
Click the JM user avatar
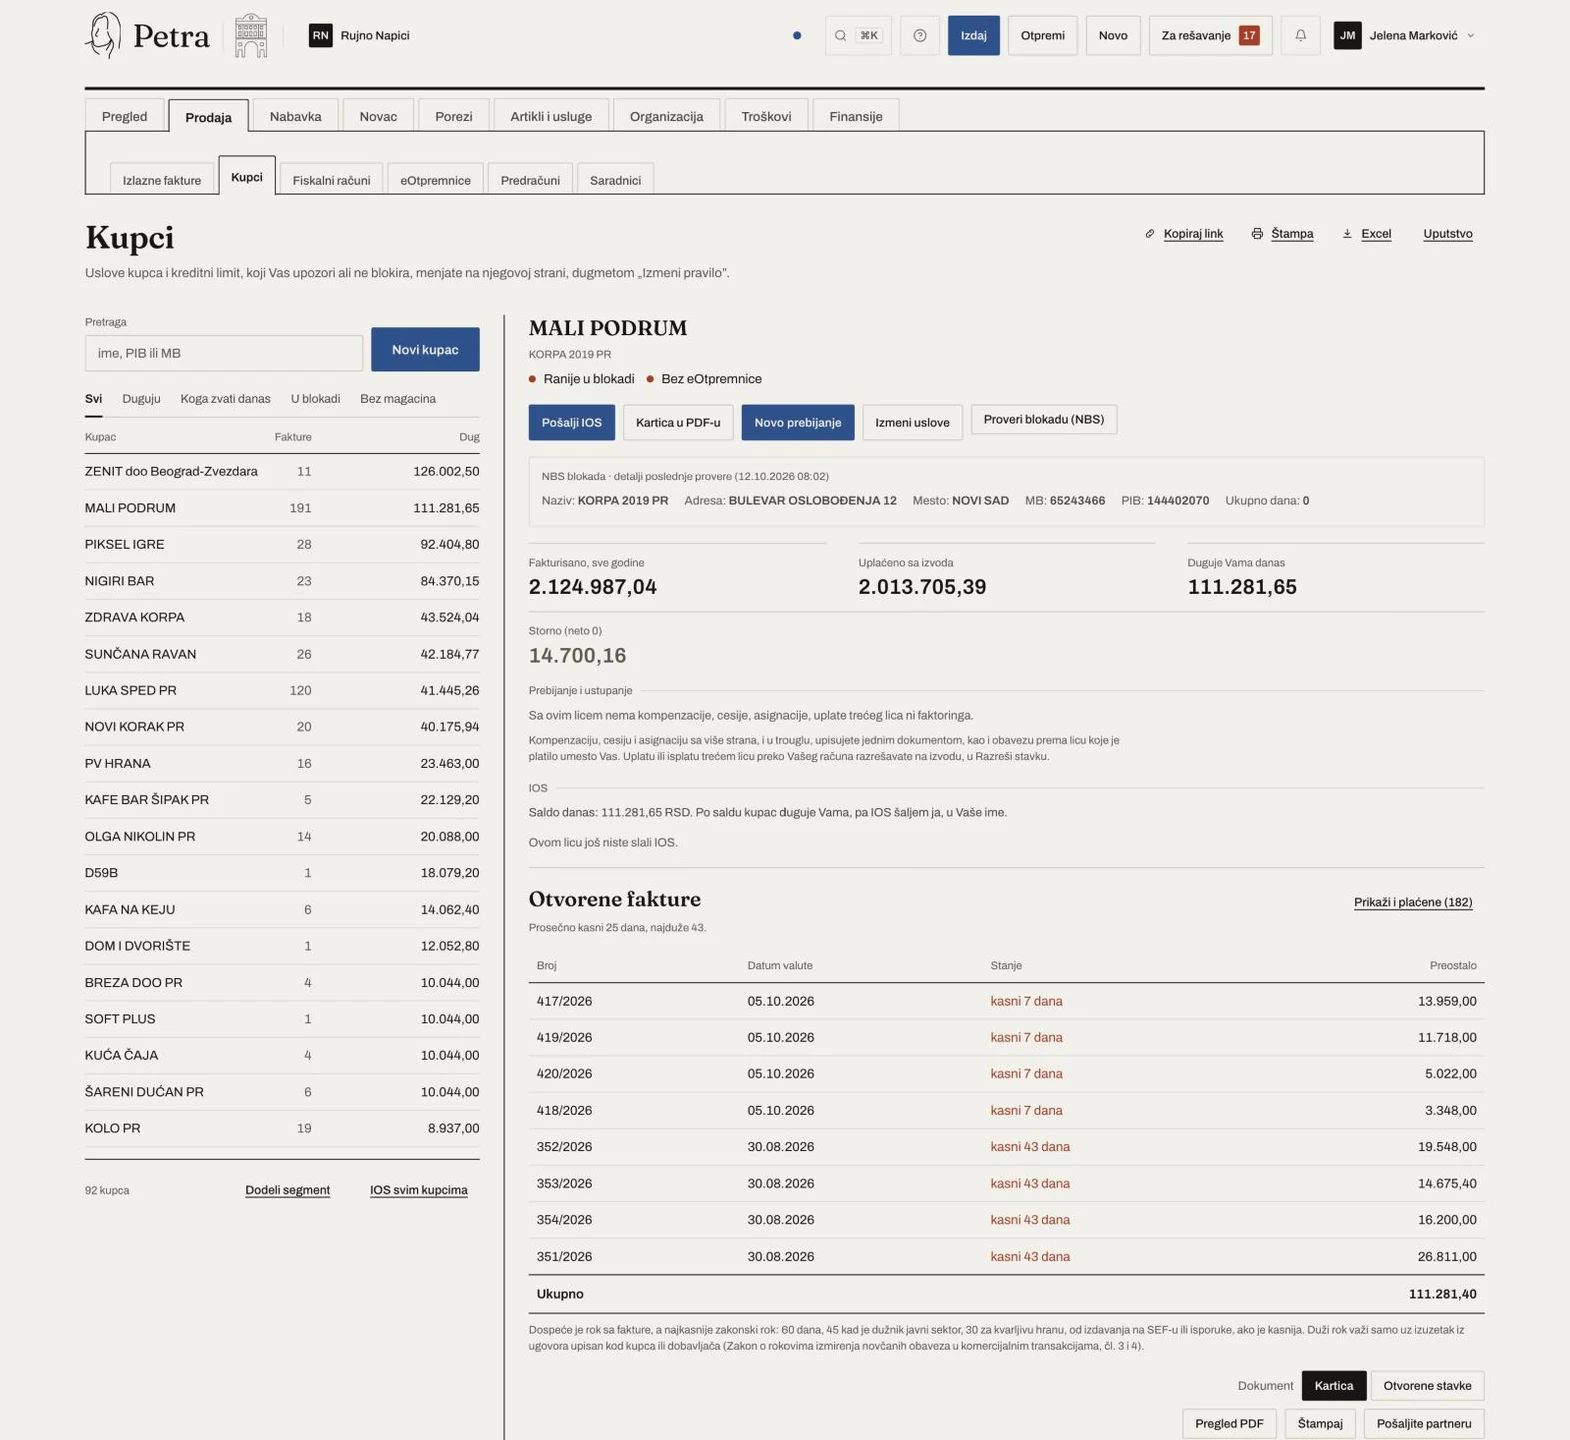point(1347,36)
